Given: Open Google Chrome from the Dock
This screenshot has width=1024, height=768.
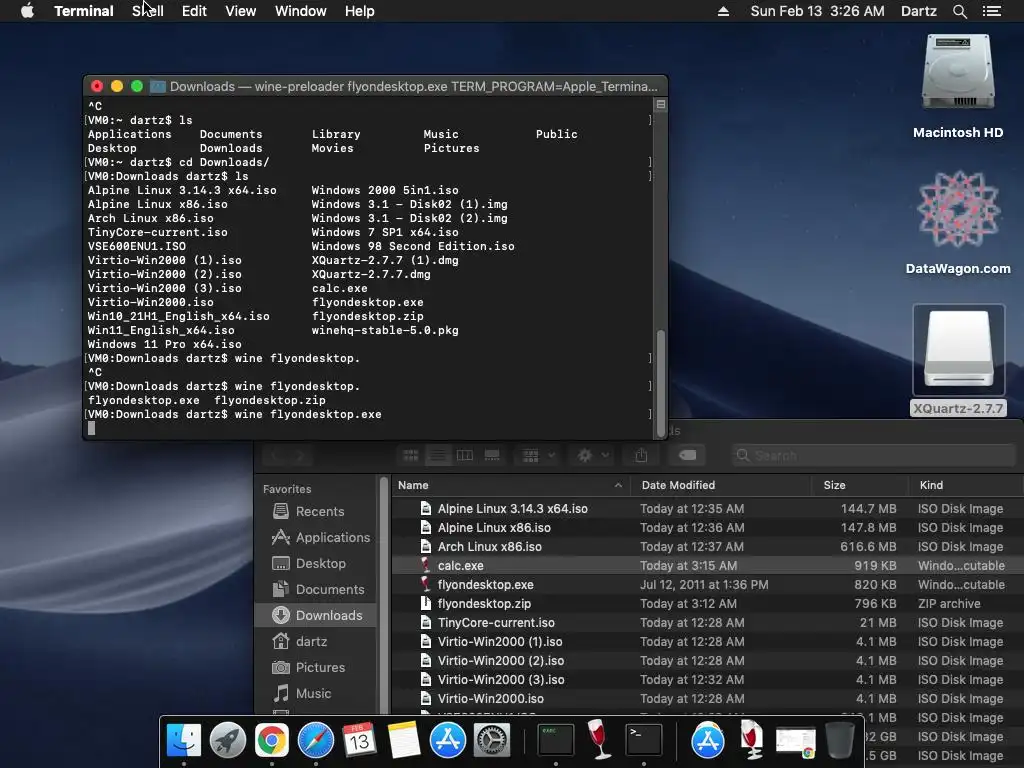Looking at the screenshot, I should (272, 740).
